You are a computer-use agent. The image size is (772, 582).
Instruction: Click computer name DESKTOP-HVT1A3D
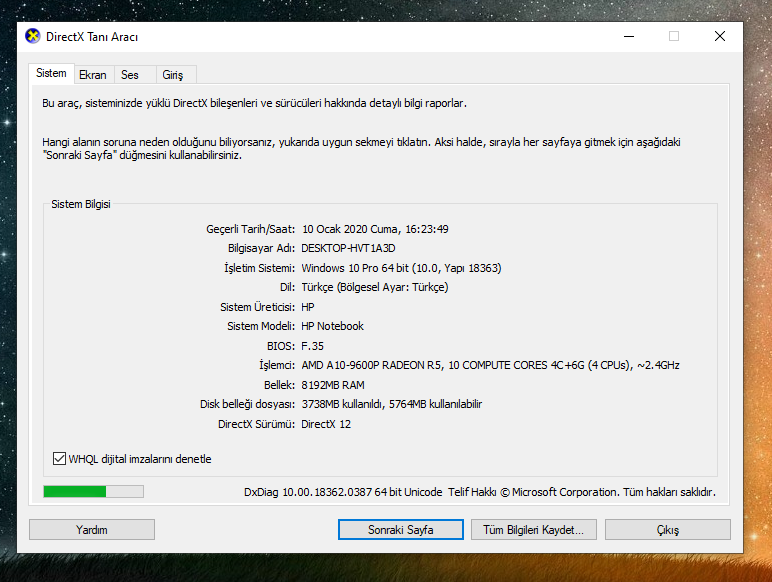point(349,248)
